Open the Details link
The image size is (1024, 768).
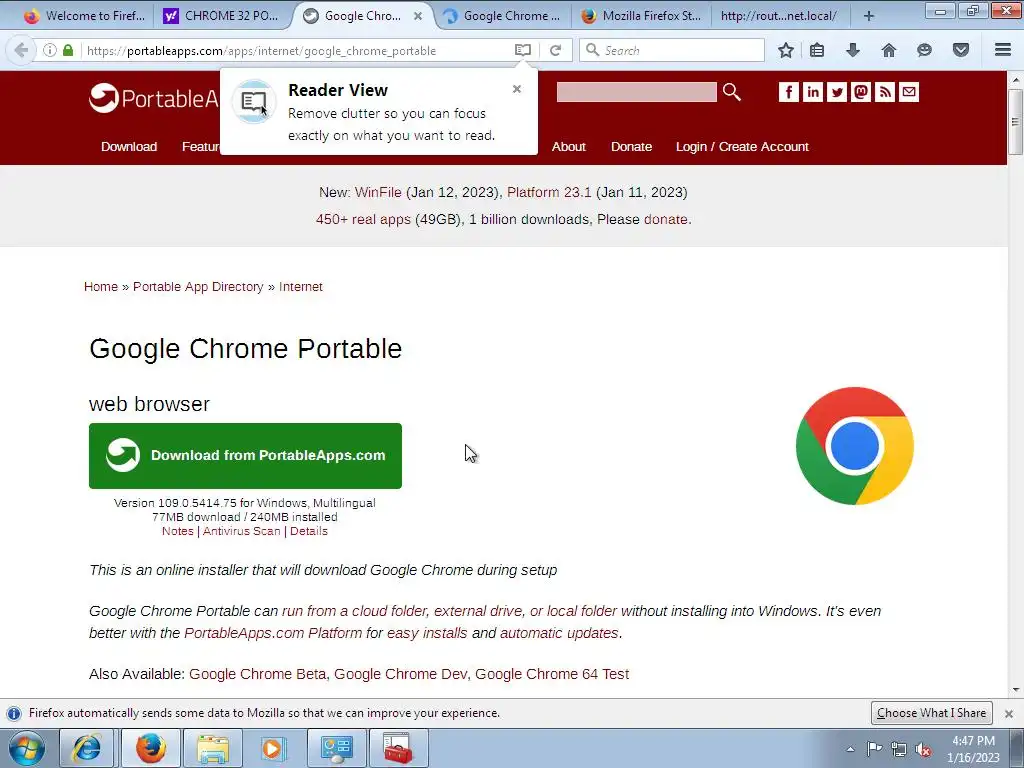[309, 531]
